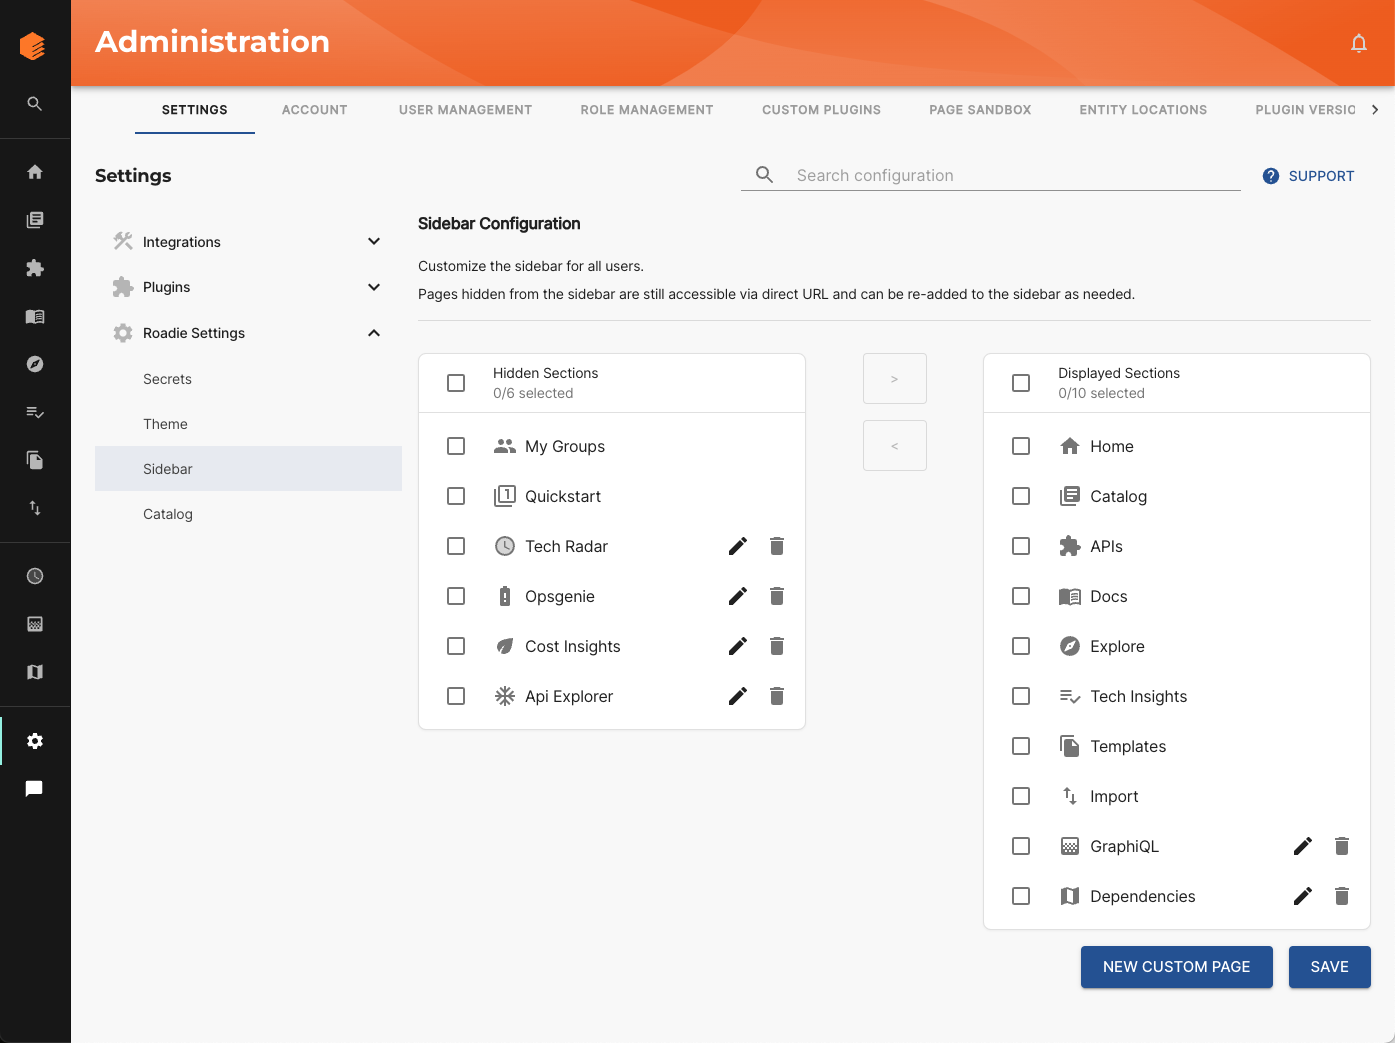
Task: Open the Catalog settings page
Action: tap(248, 514)
